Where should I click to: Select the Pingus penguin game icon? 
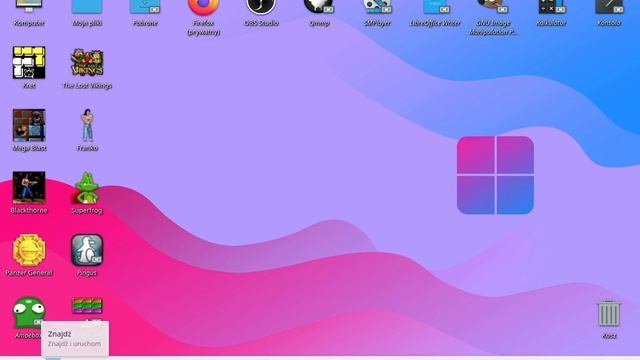[x=87, y=250]
